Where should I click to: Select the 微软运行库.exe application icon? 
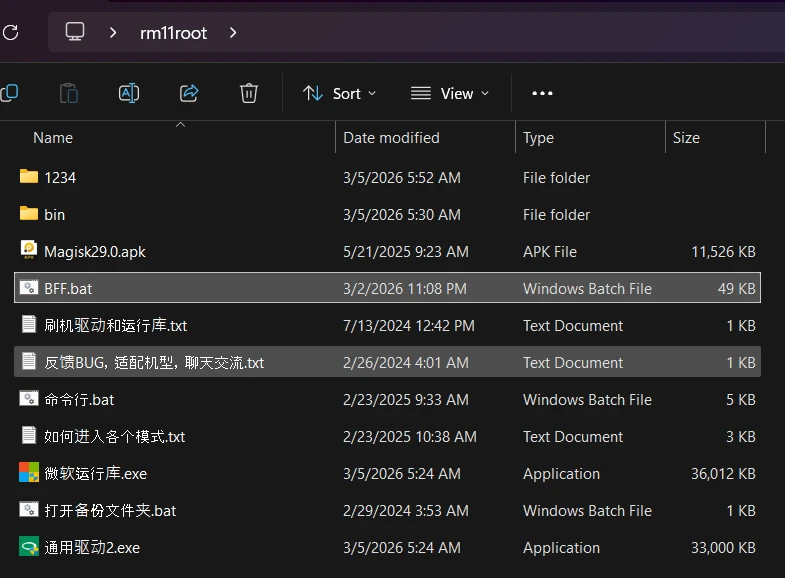tap(29, 473)
